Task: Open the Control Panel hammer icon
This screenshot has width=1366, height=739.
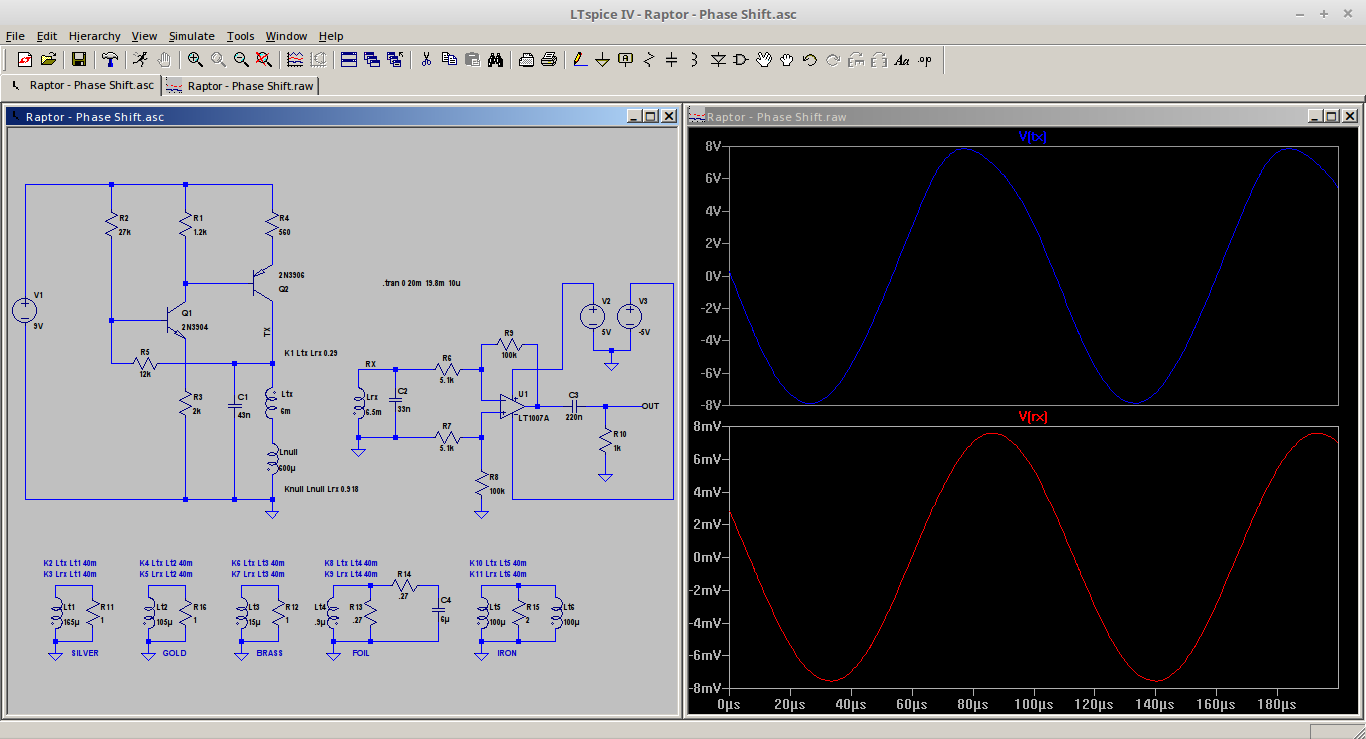Action: [110, 60]
